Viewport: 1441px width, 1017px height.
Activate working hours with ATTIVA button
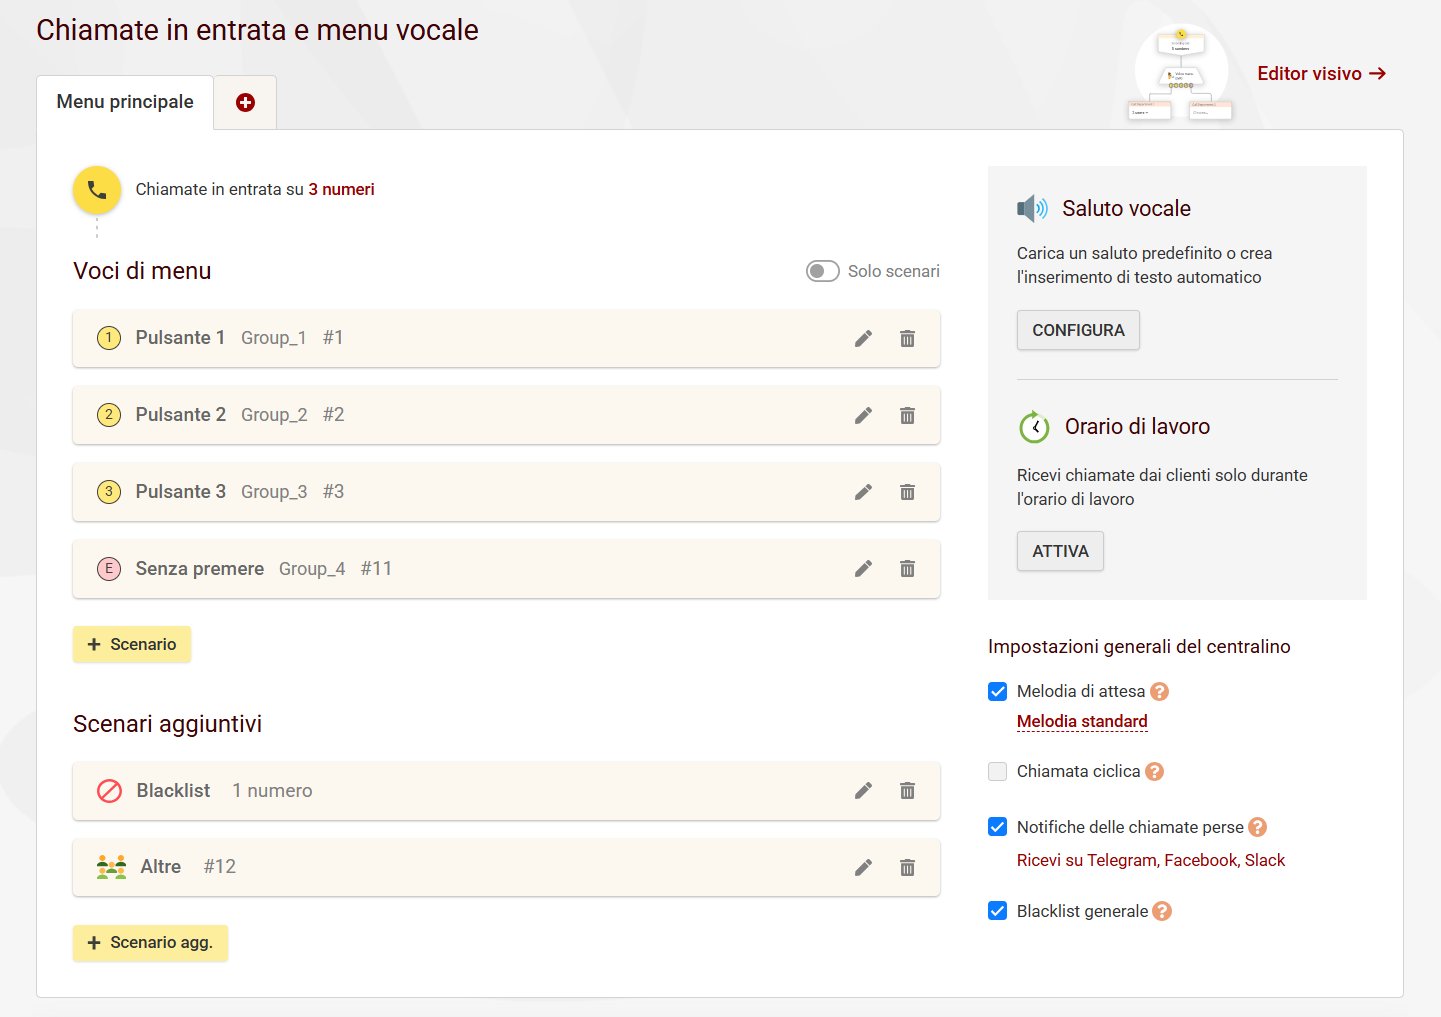click(x=1059, y=551)
